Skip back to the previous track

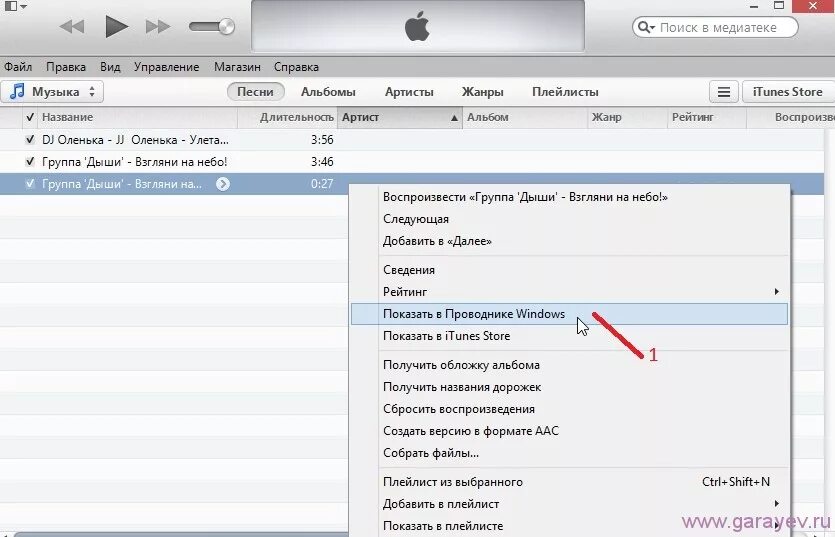tap(71, 26)
